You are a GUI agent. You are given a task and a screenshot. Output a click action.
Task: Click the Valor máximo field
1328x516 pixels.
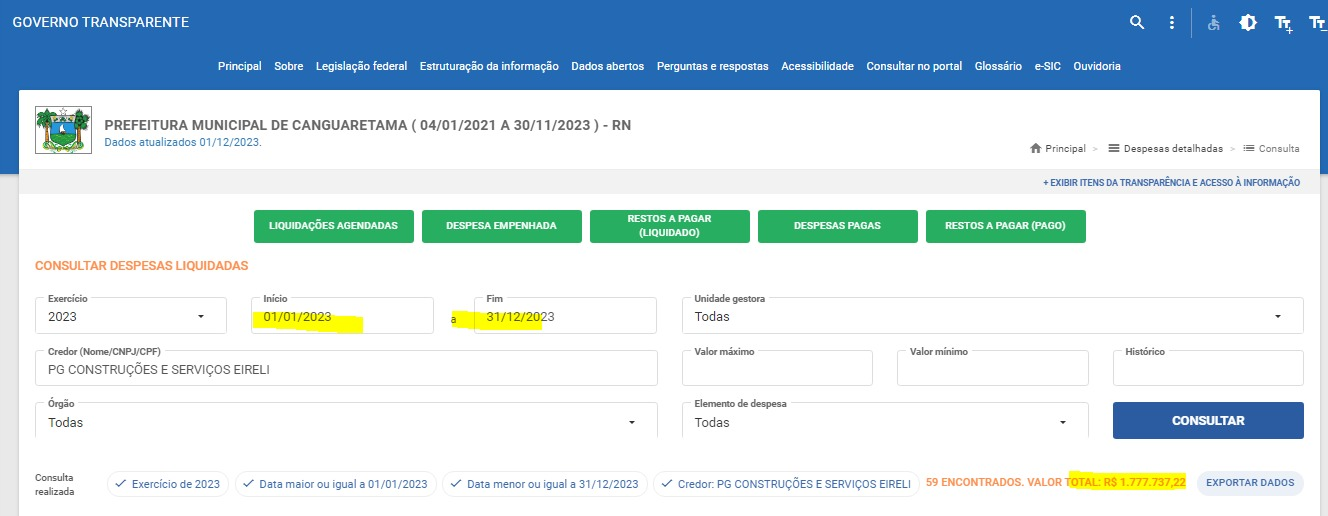777,368
